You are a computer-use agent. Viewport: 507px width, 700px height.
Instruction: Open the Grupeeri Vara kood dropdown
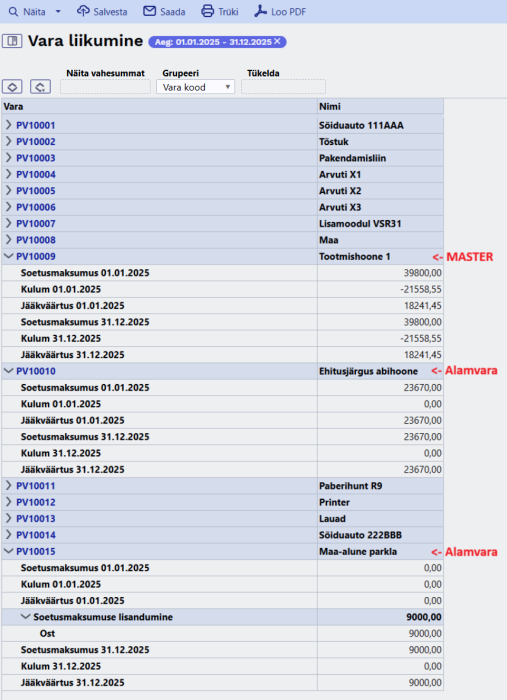[195, 87]
